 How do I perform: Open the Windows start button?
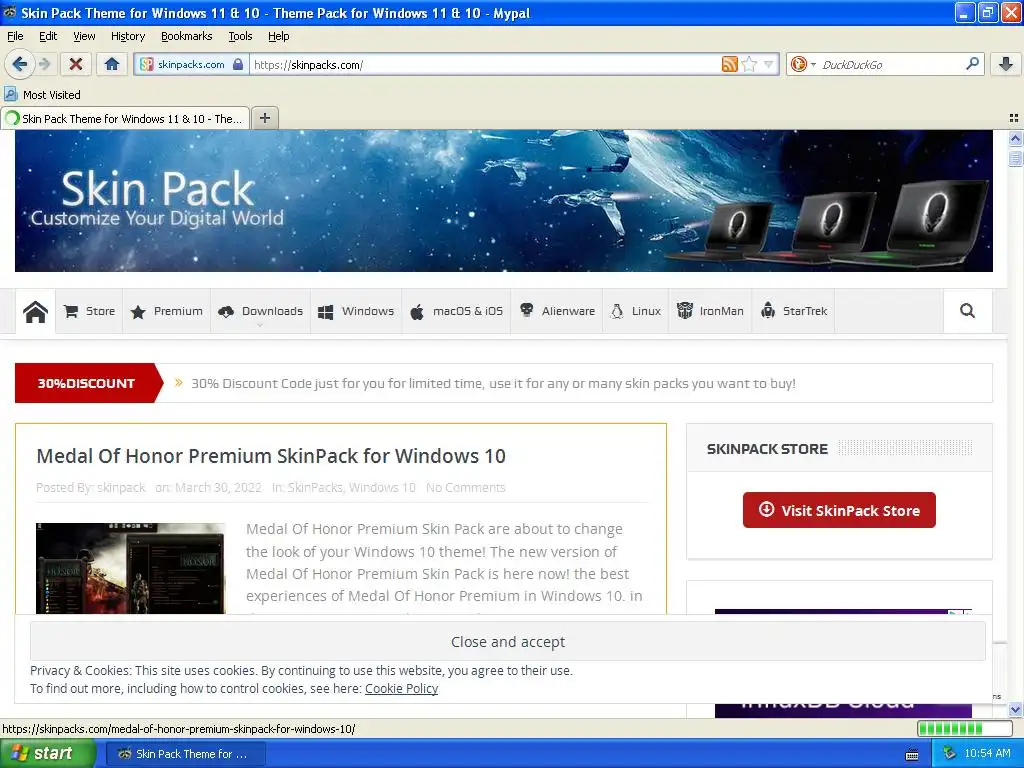[48, 753]
